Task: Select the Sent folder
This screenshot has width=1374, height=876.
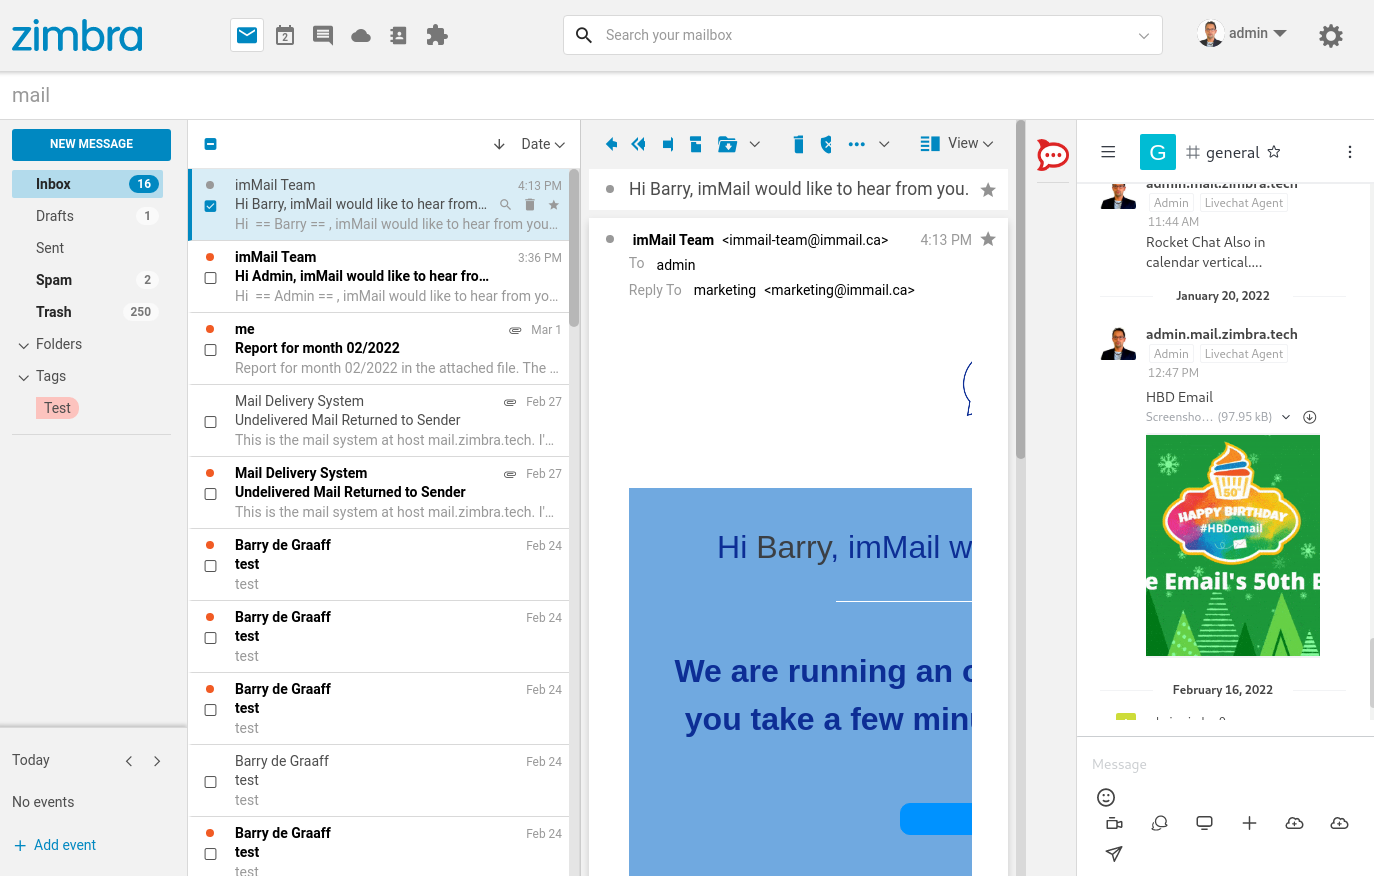Action: 87,248
